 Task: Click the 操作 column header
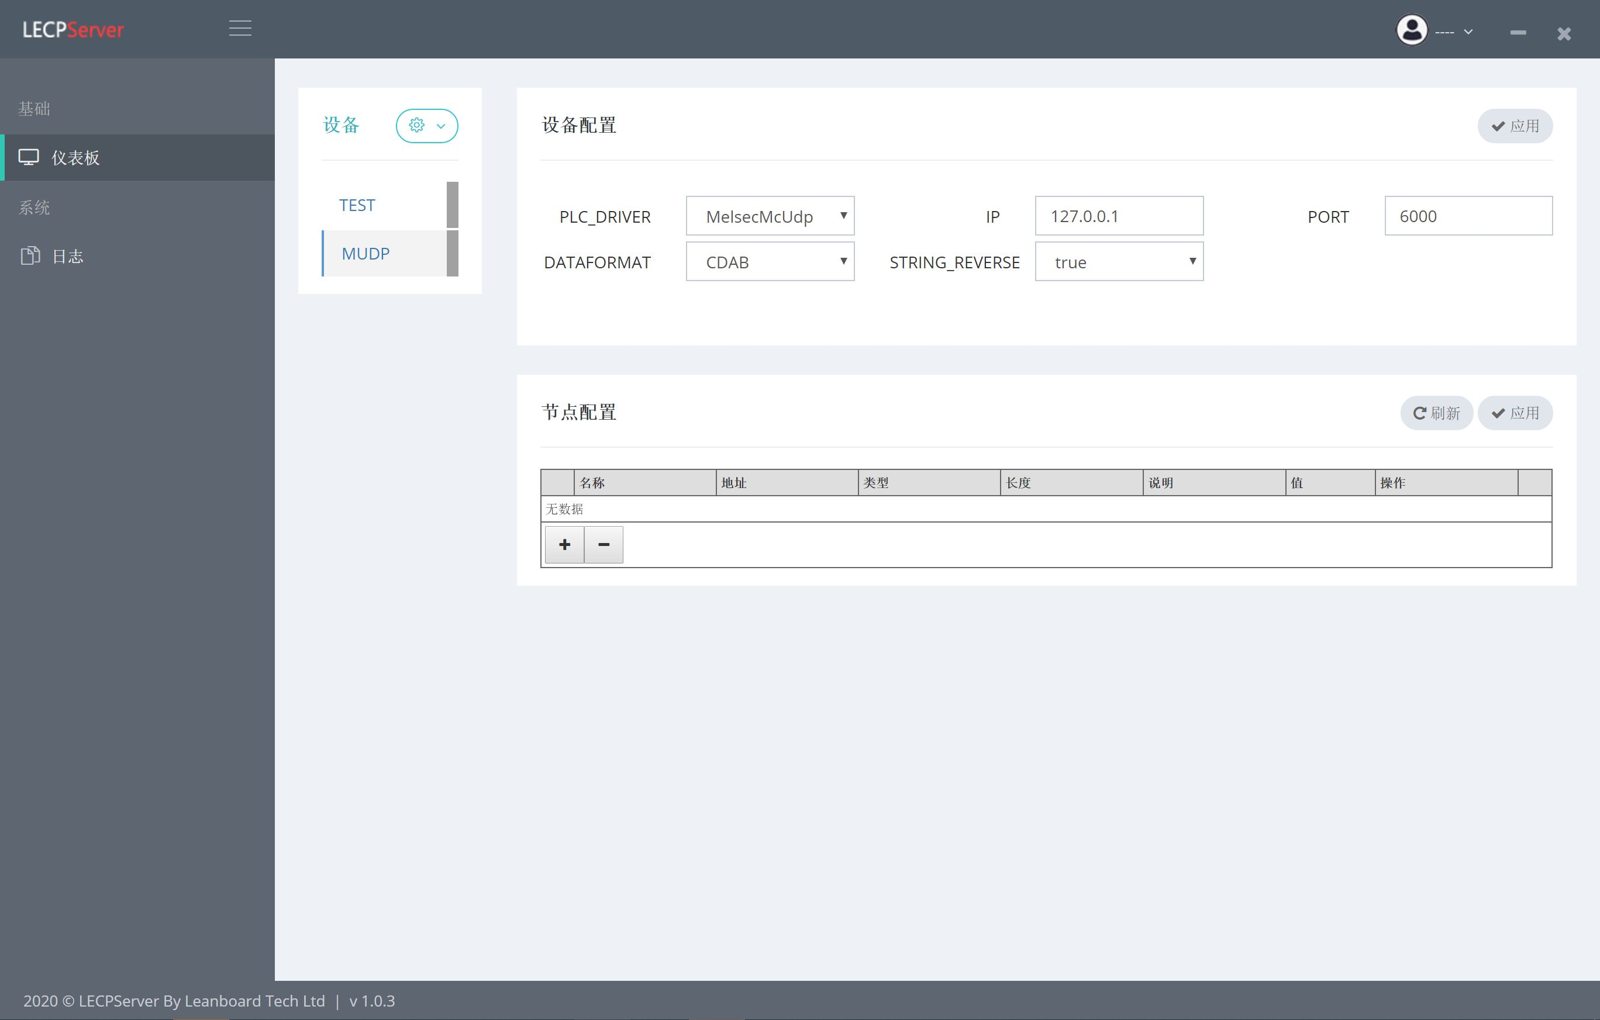pyautogui.click(x=1446, y=483)
